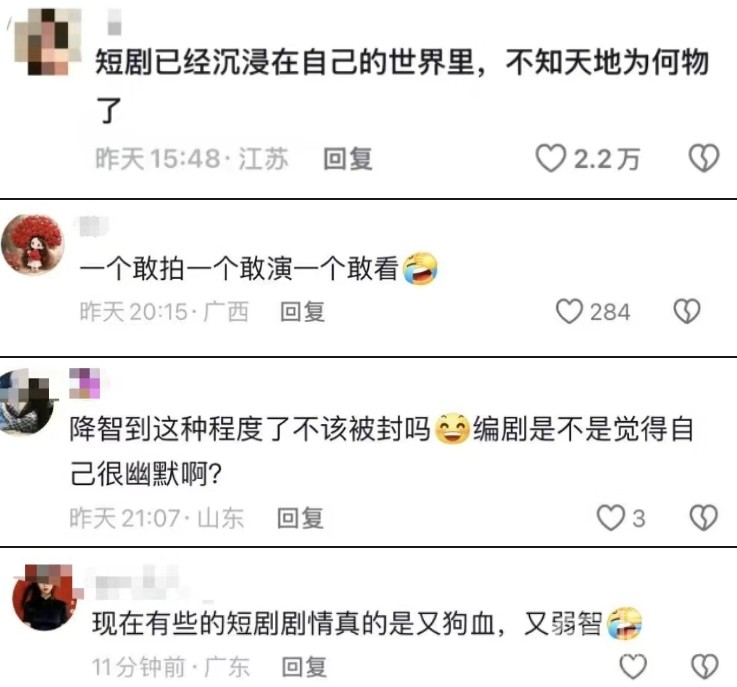Reply to the Guangdong 11分钟前 comment

(304, 667)
